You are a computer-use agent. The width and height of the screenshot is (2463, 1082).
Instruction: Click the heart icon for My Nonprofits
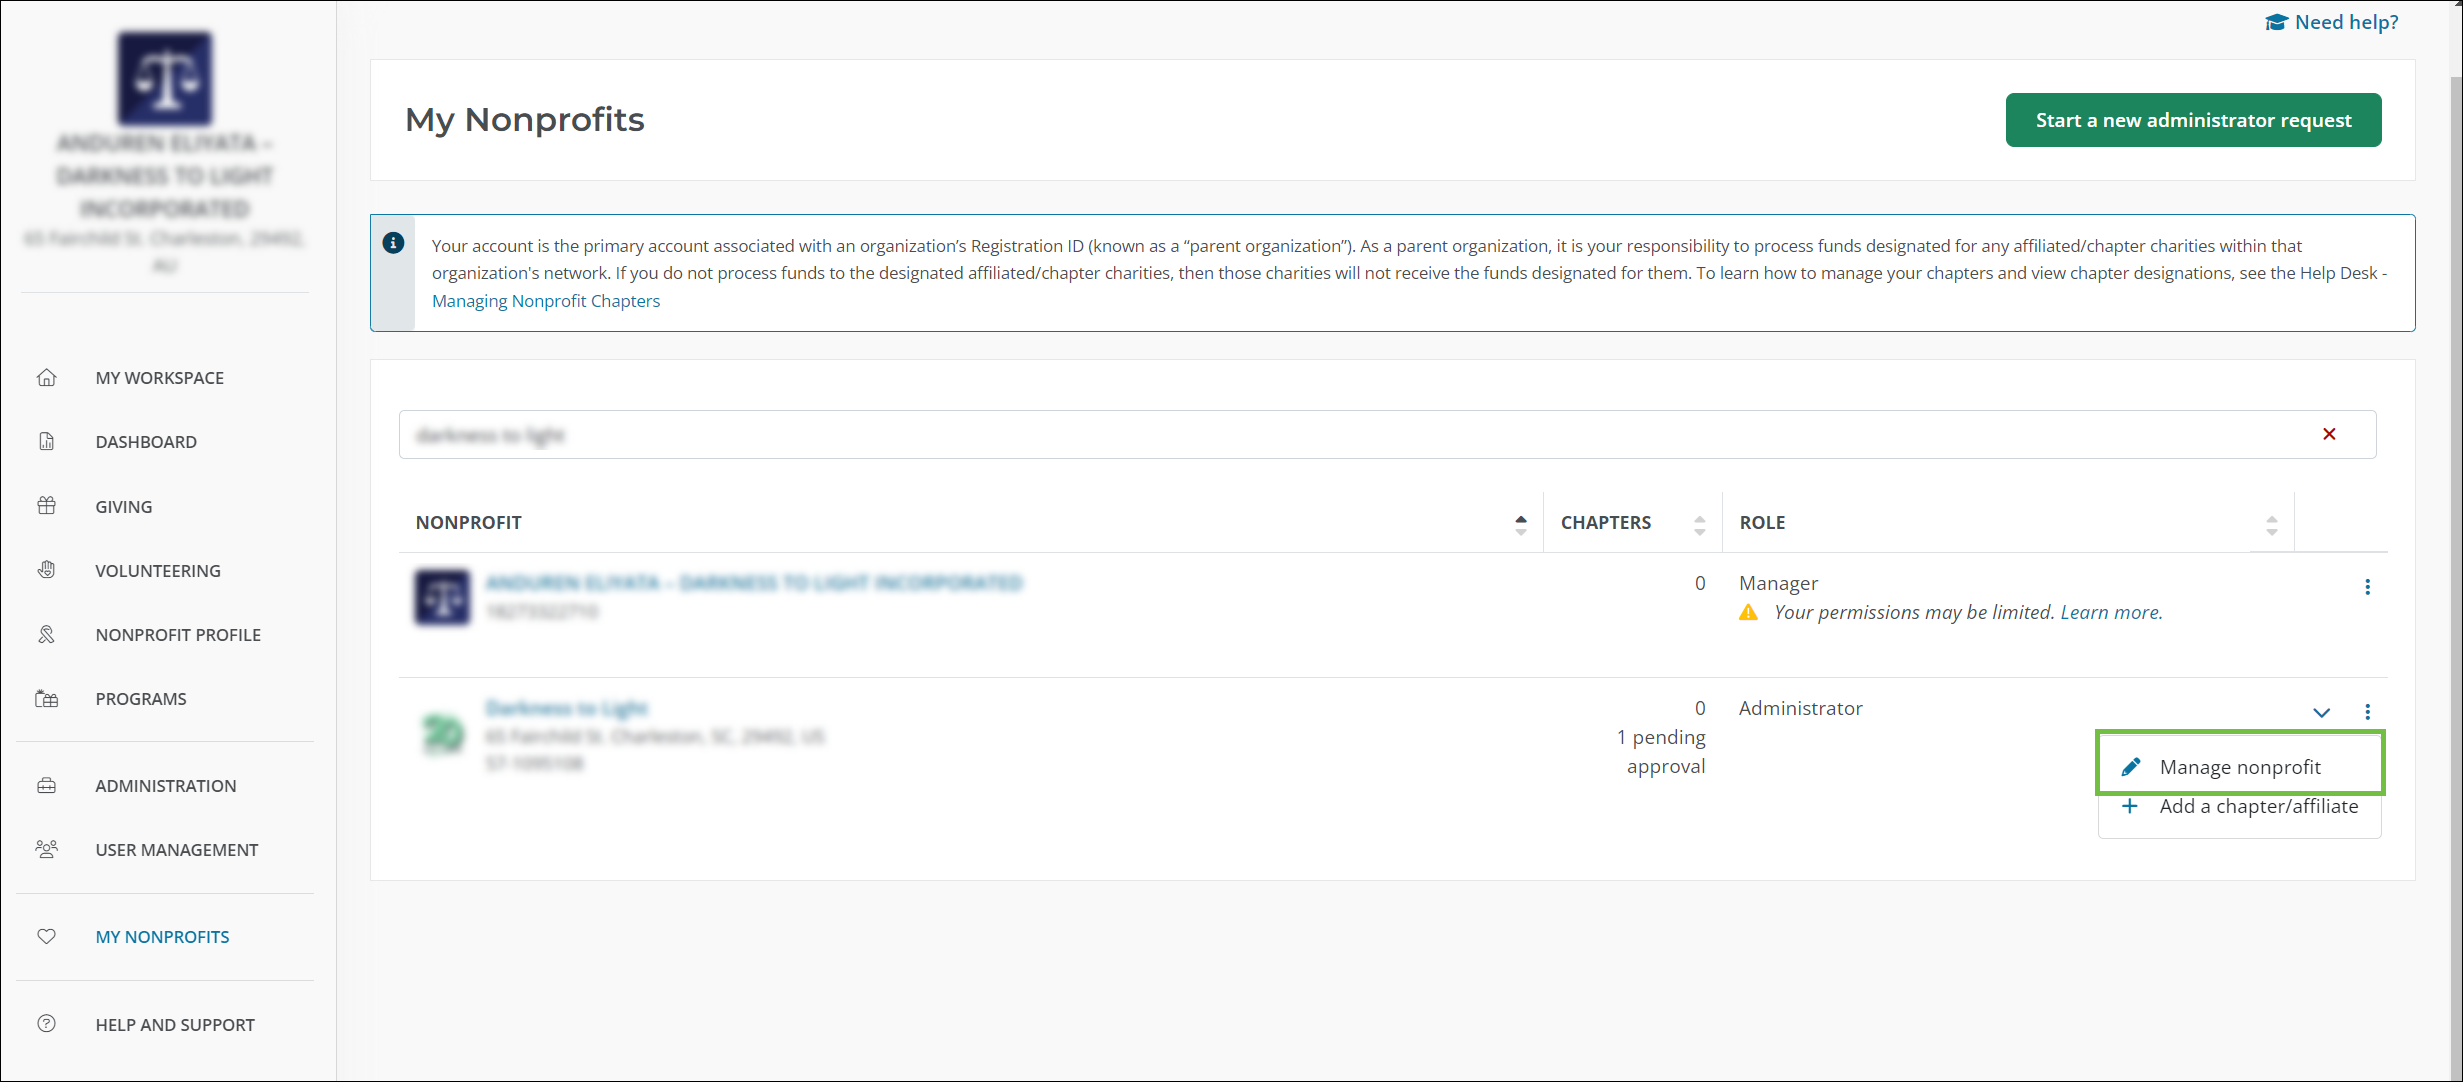point(47,937)
